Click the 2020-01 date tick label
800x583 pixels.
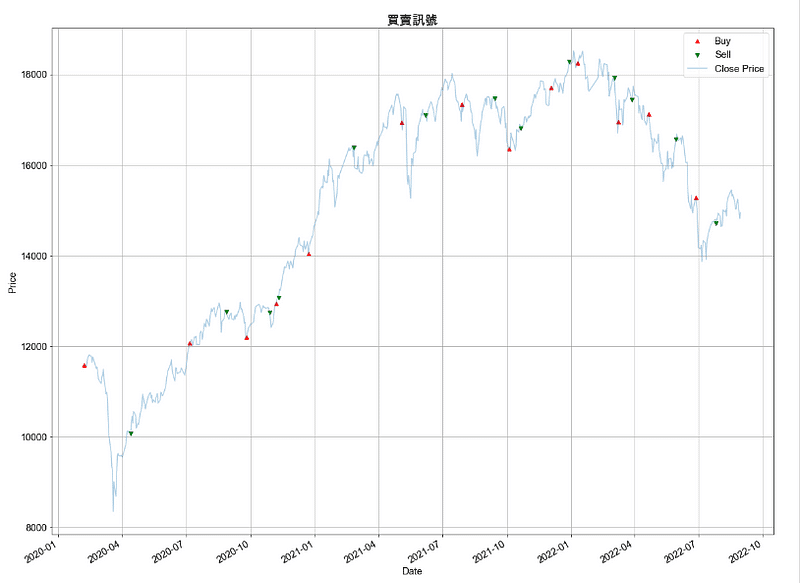coord(46,553)
